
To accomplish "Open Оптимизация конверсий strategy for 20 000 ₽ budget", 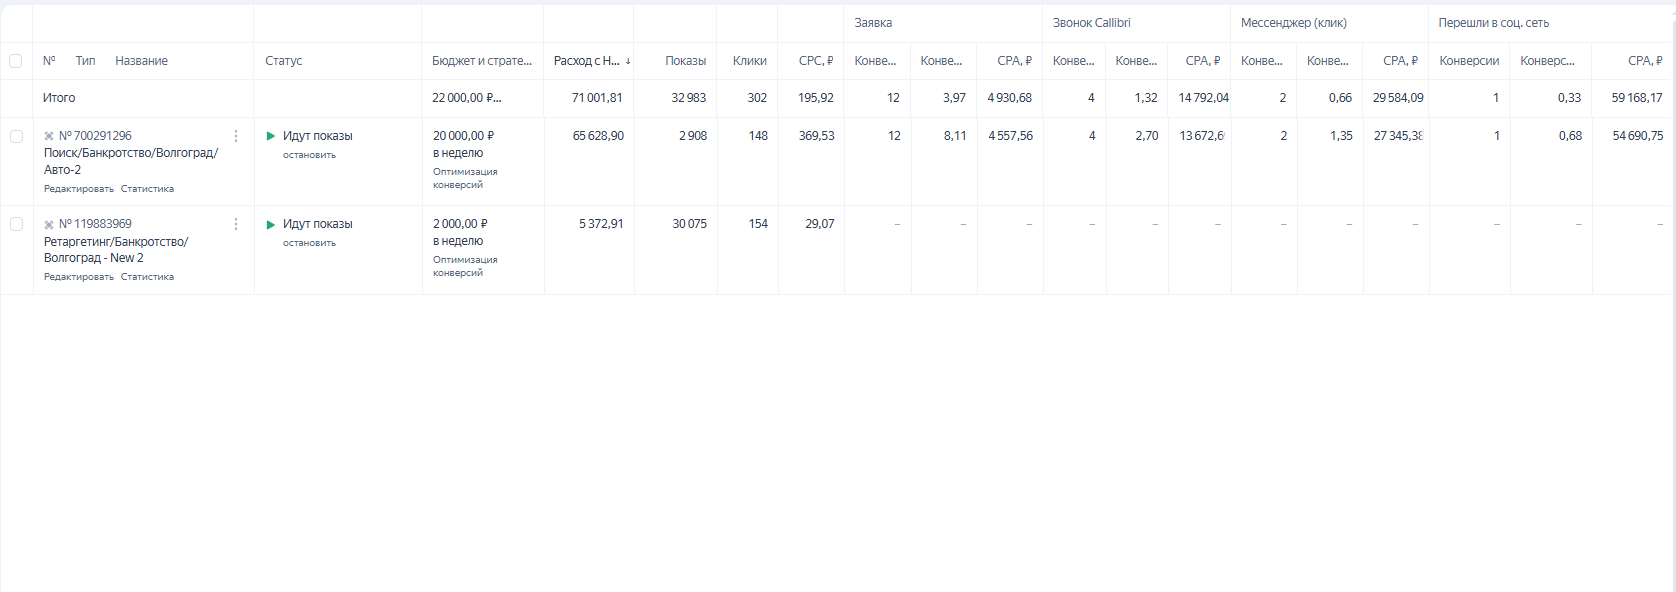I will 465,178.
